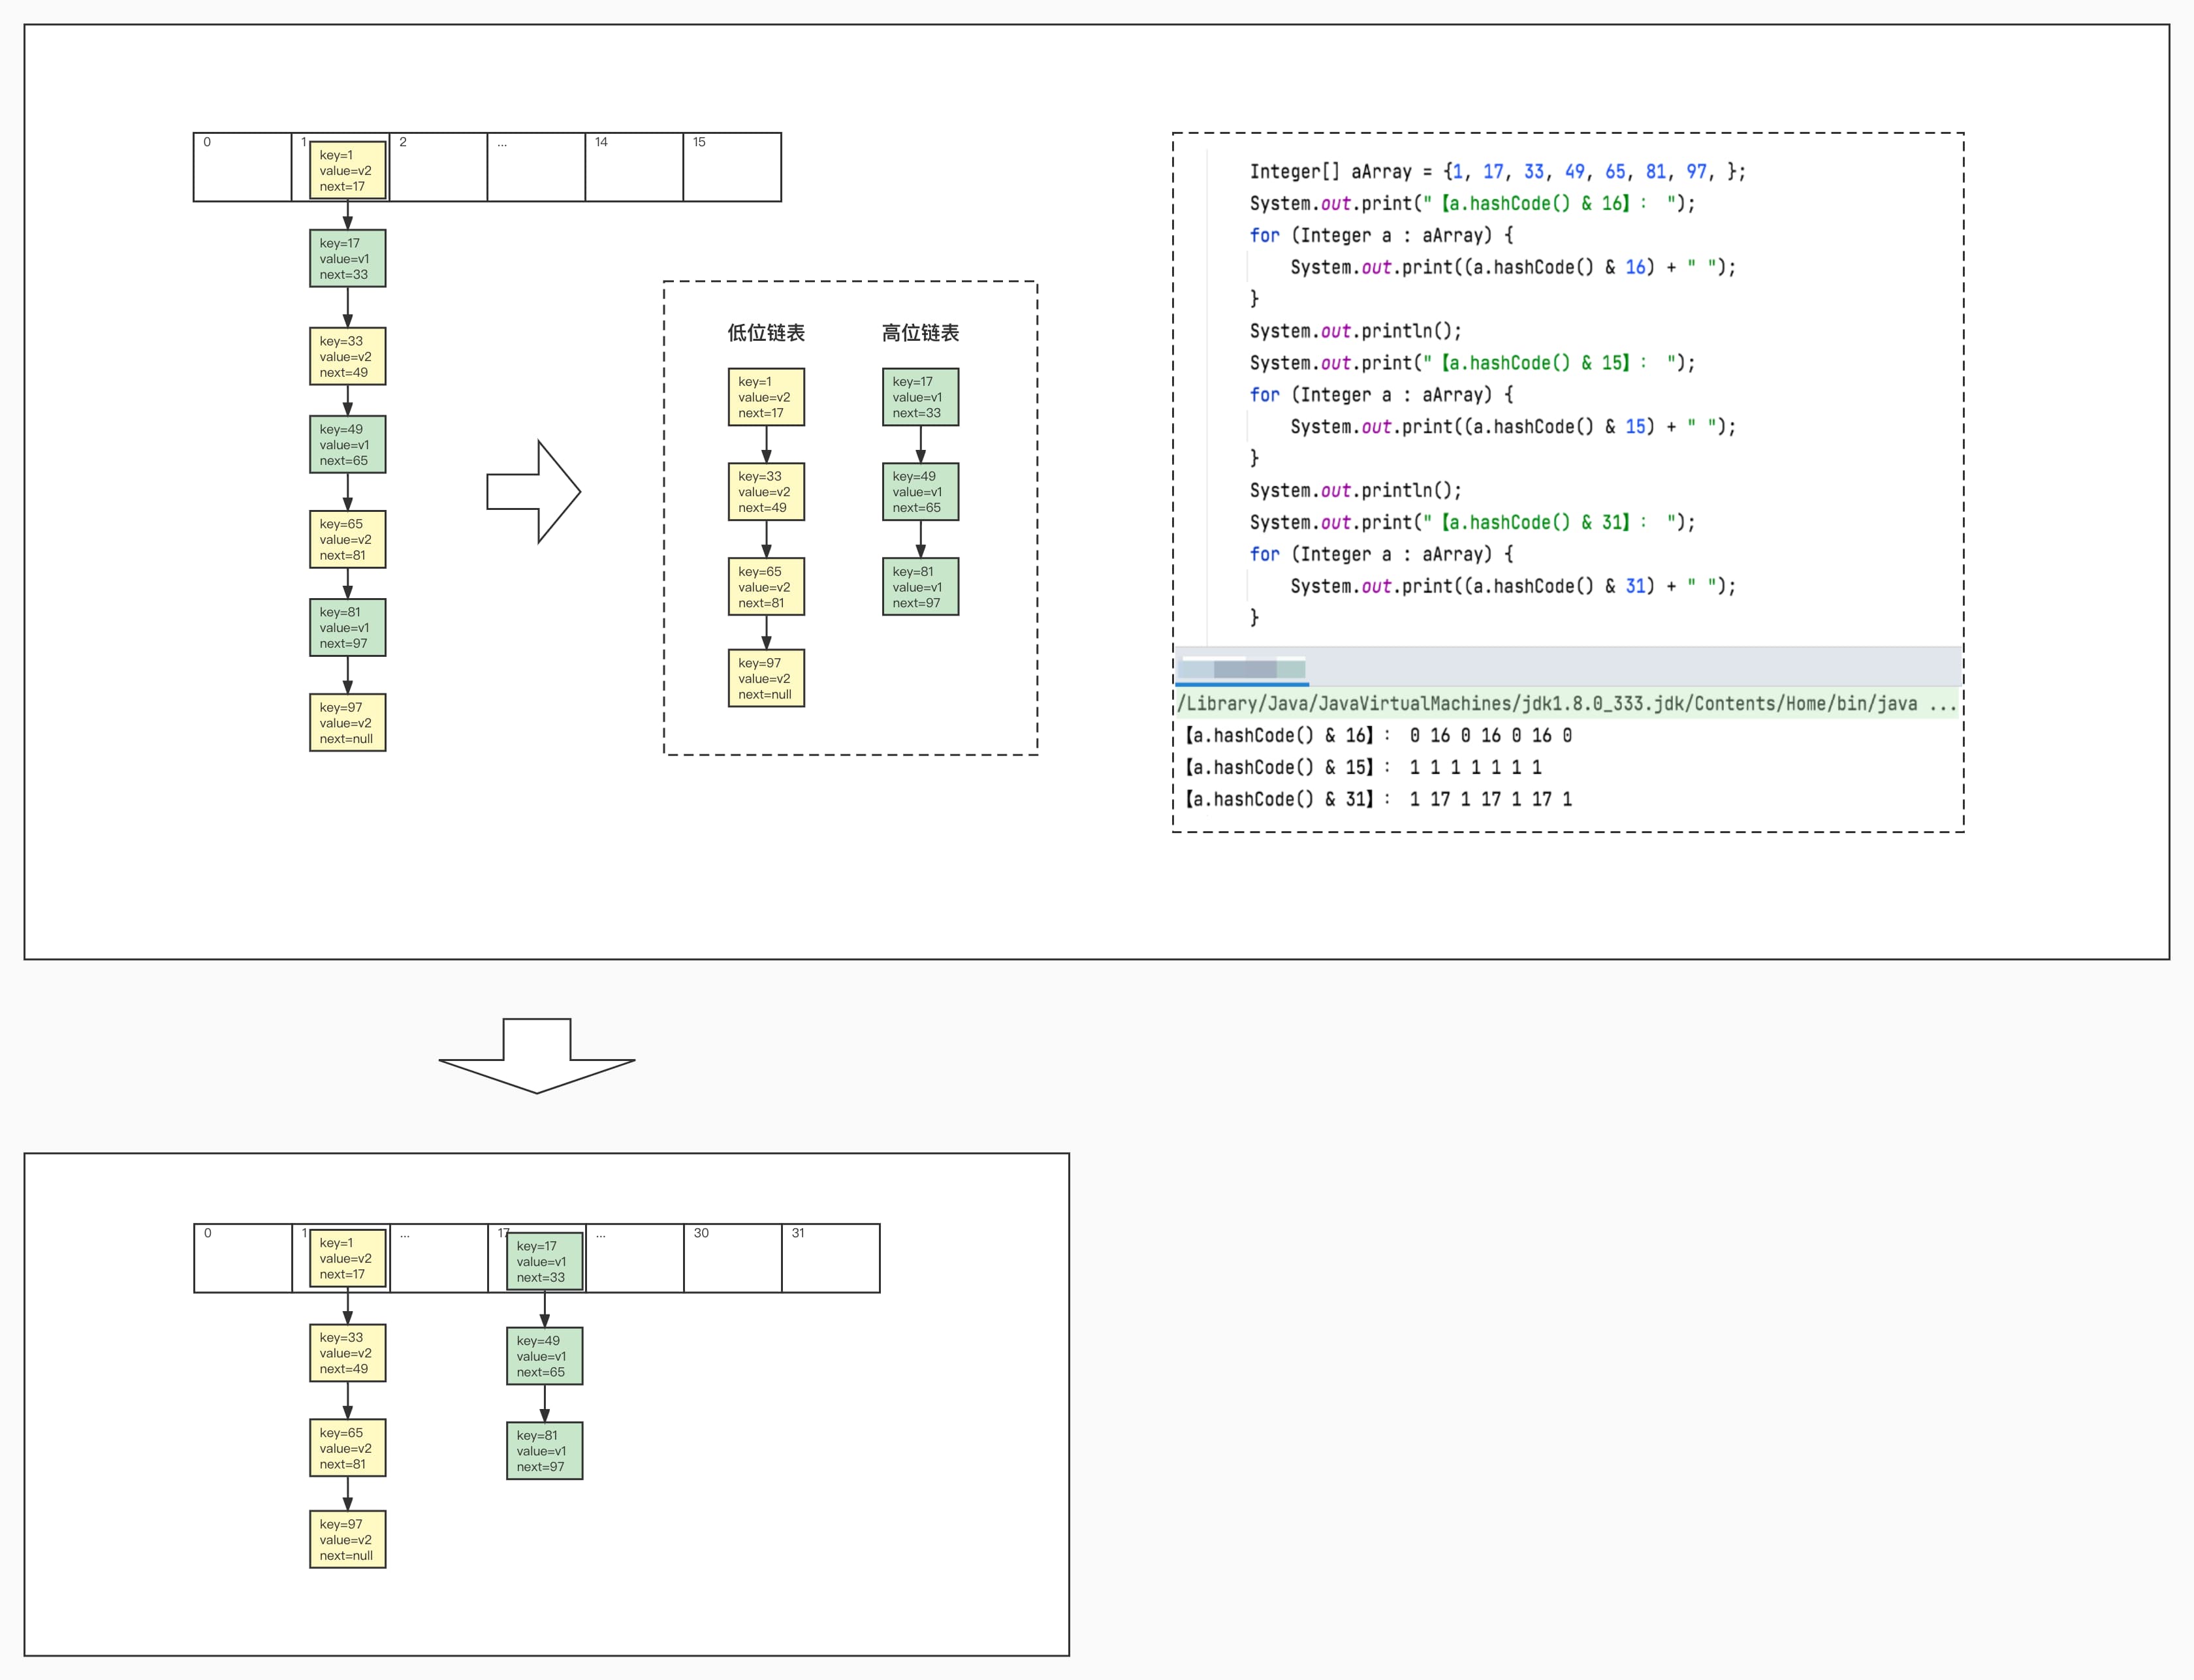Click console output 0 16 0 16 0 16 0

pos(1490,736)
